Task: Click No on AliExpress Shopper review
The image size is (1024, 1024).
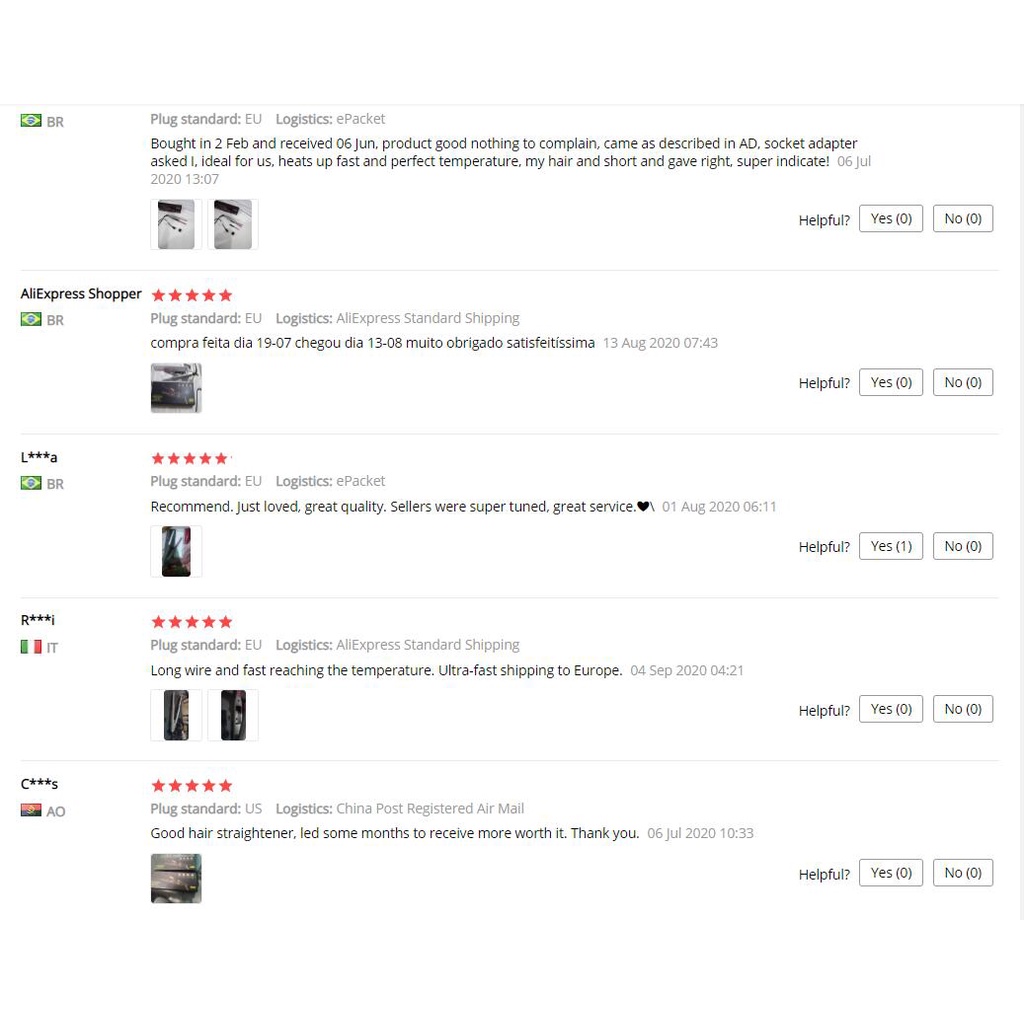Action: click(x=963, y=382)
